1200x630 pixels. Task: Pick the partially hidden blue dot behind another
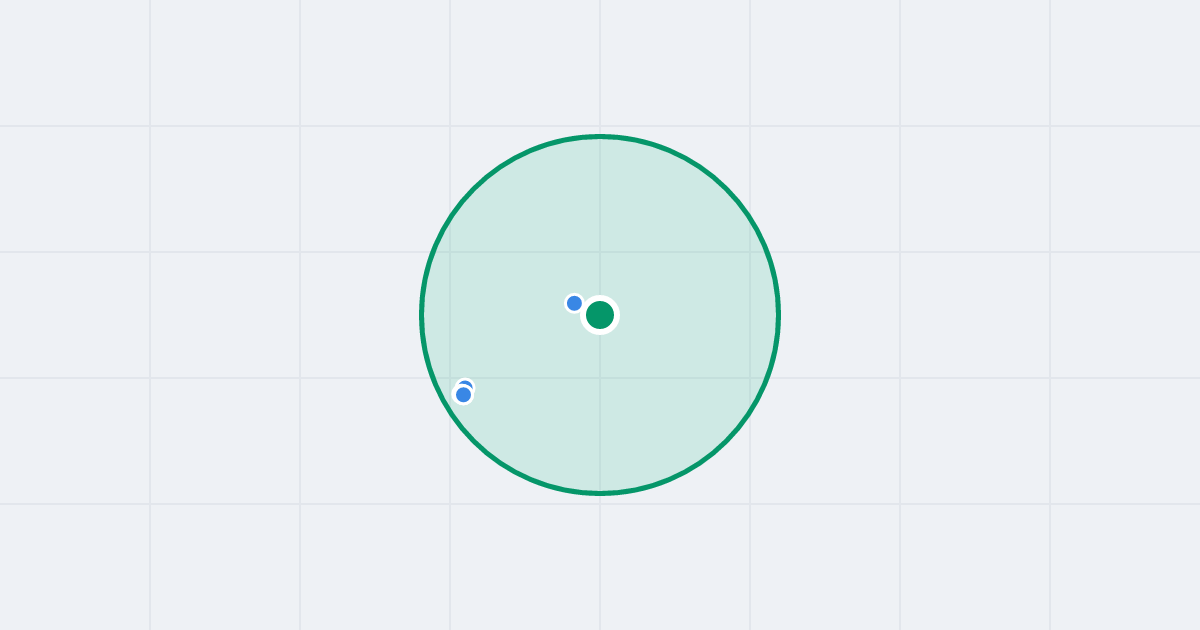coord(466,383)
